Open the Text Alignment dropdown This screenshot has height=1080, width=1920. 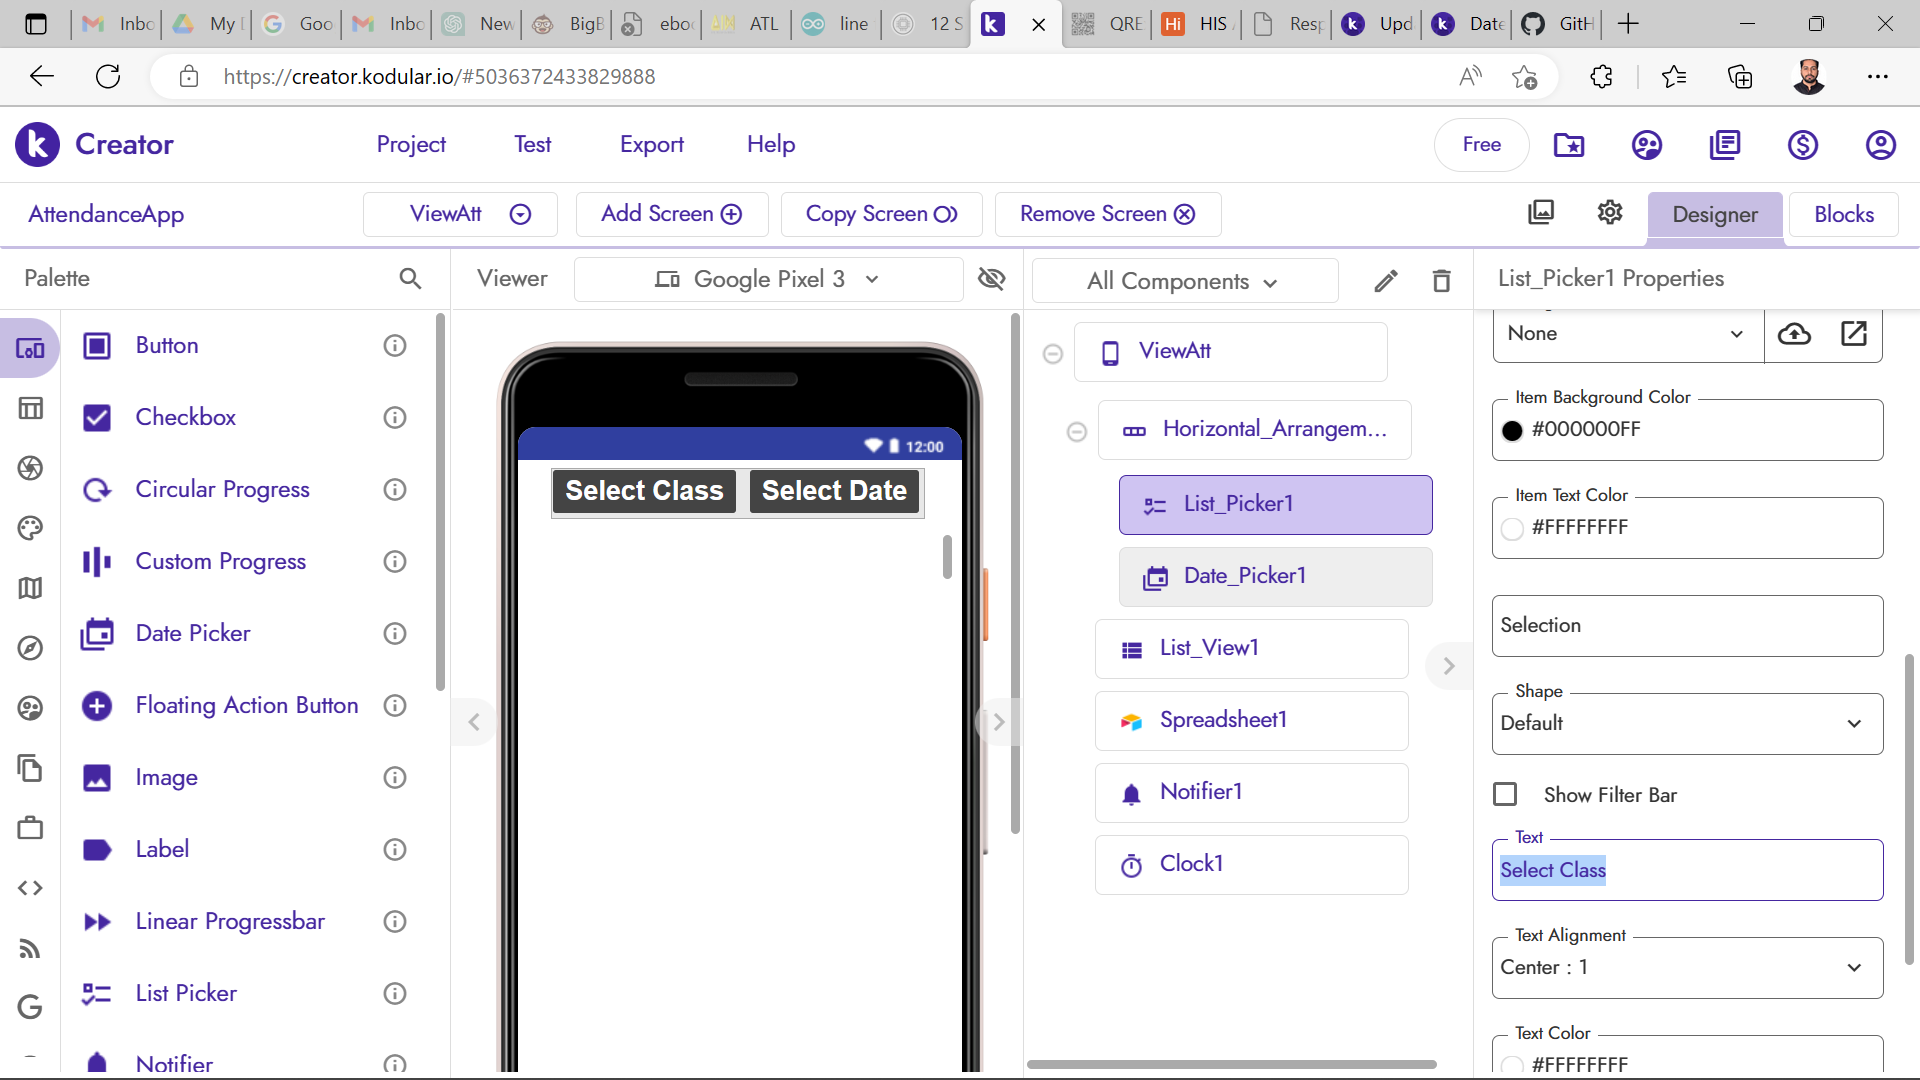tap(1687, 967)
